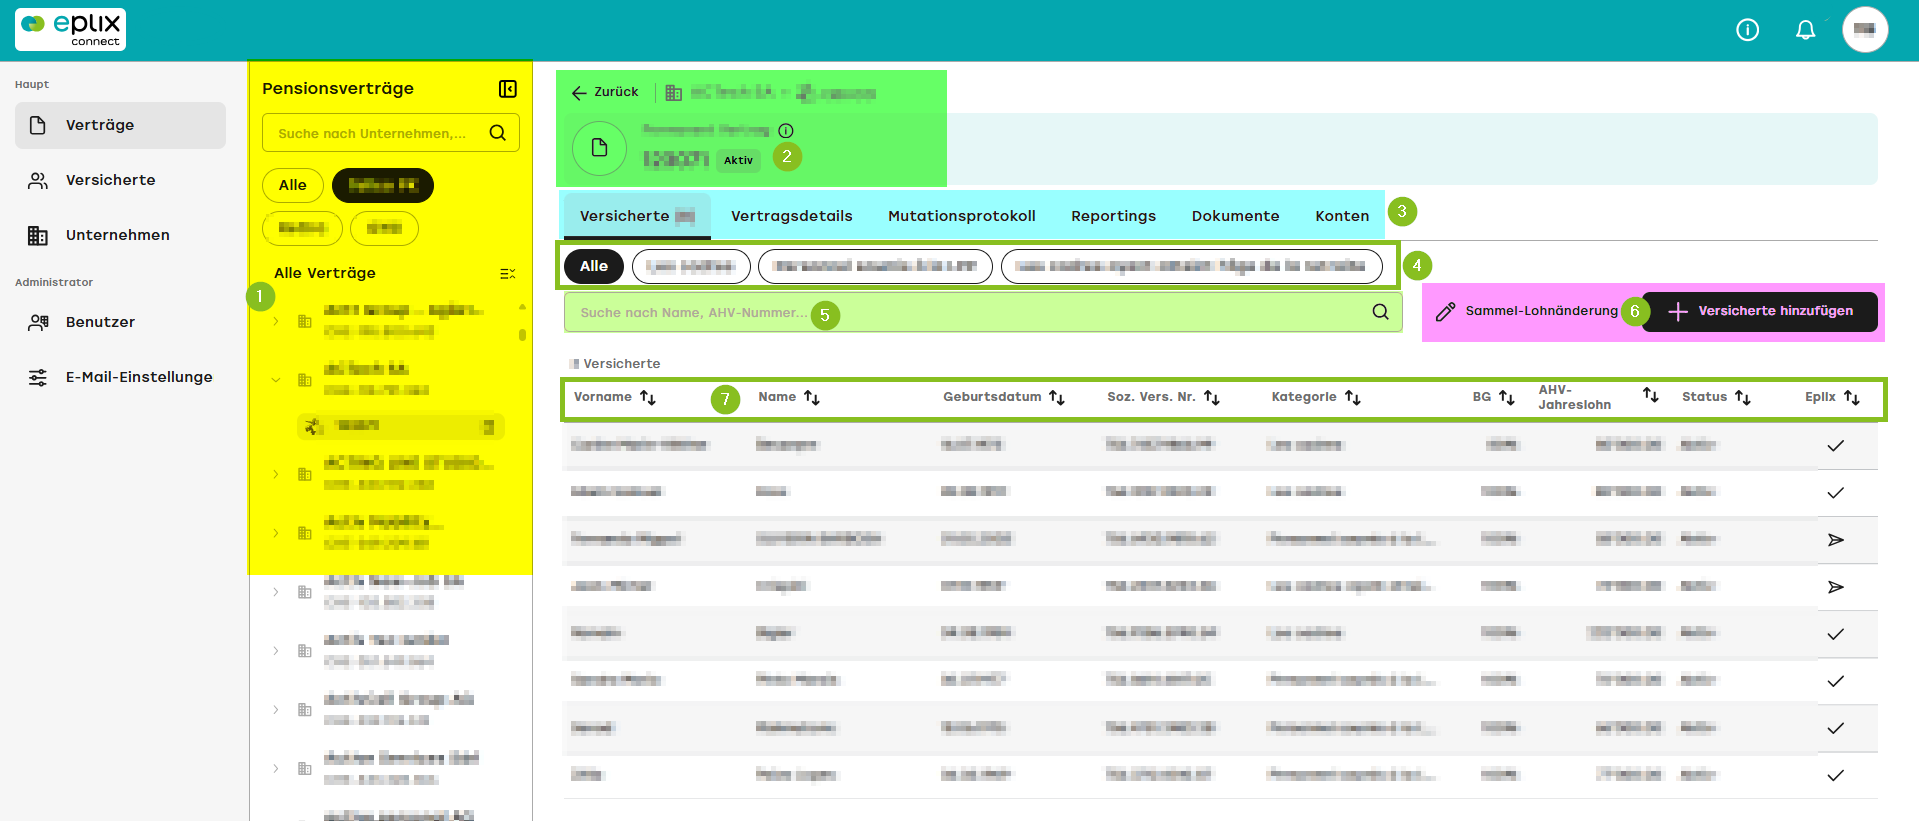The height and width of the screenshot is (821, 1919).
Task: Expand the sixth company in contracts tree
Action: coord(276,651)
